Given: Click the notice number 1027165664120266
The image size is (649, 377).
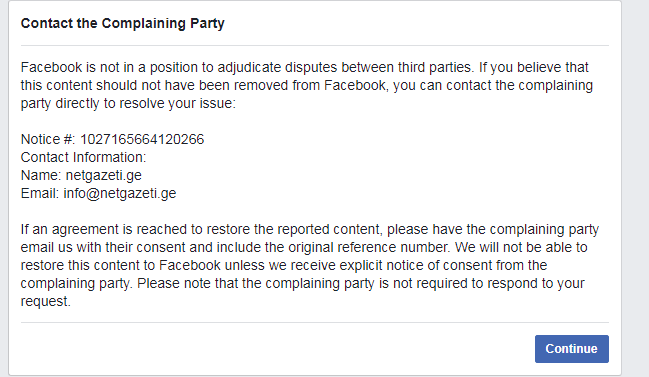Looking at the screenshot, I should [x=142, y=139].
